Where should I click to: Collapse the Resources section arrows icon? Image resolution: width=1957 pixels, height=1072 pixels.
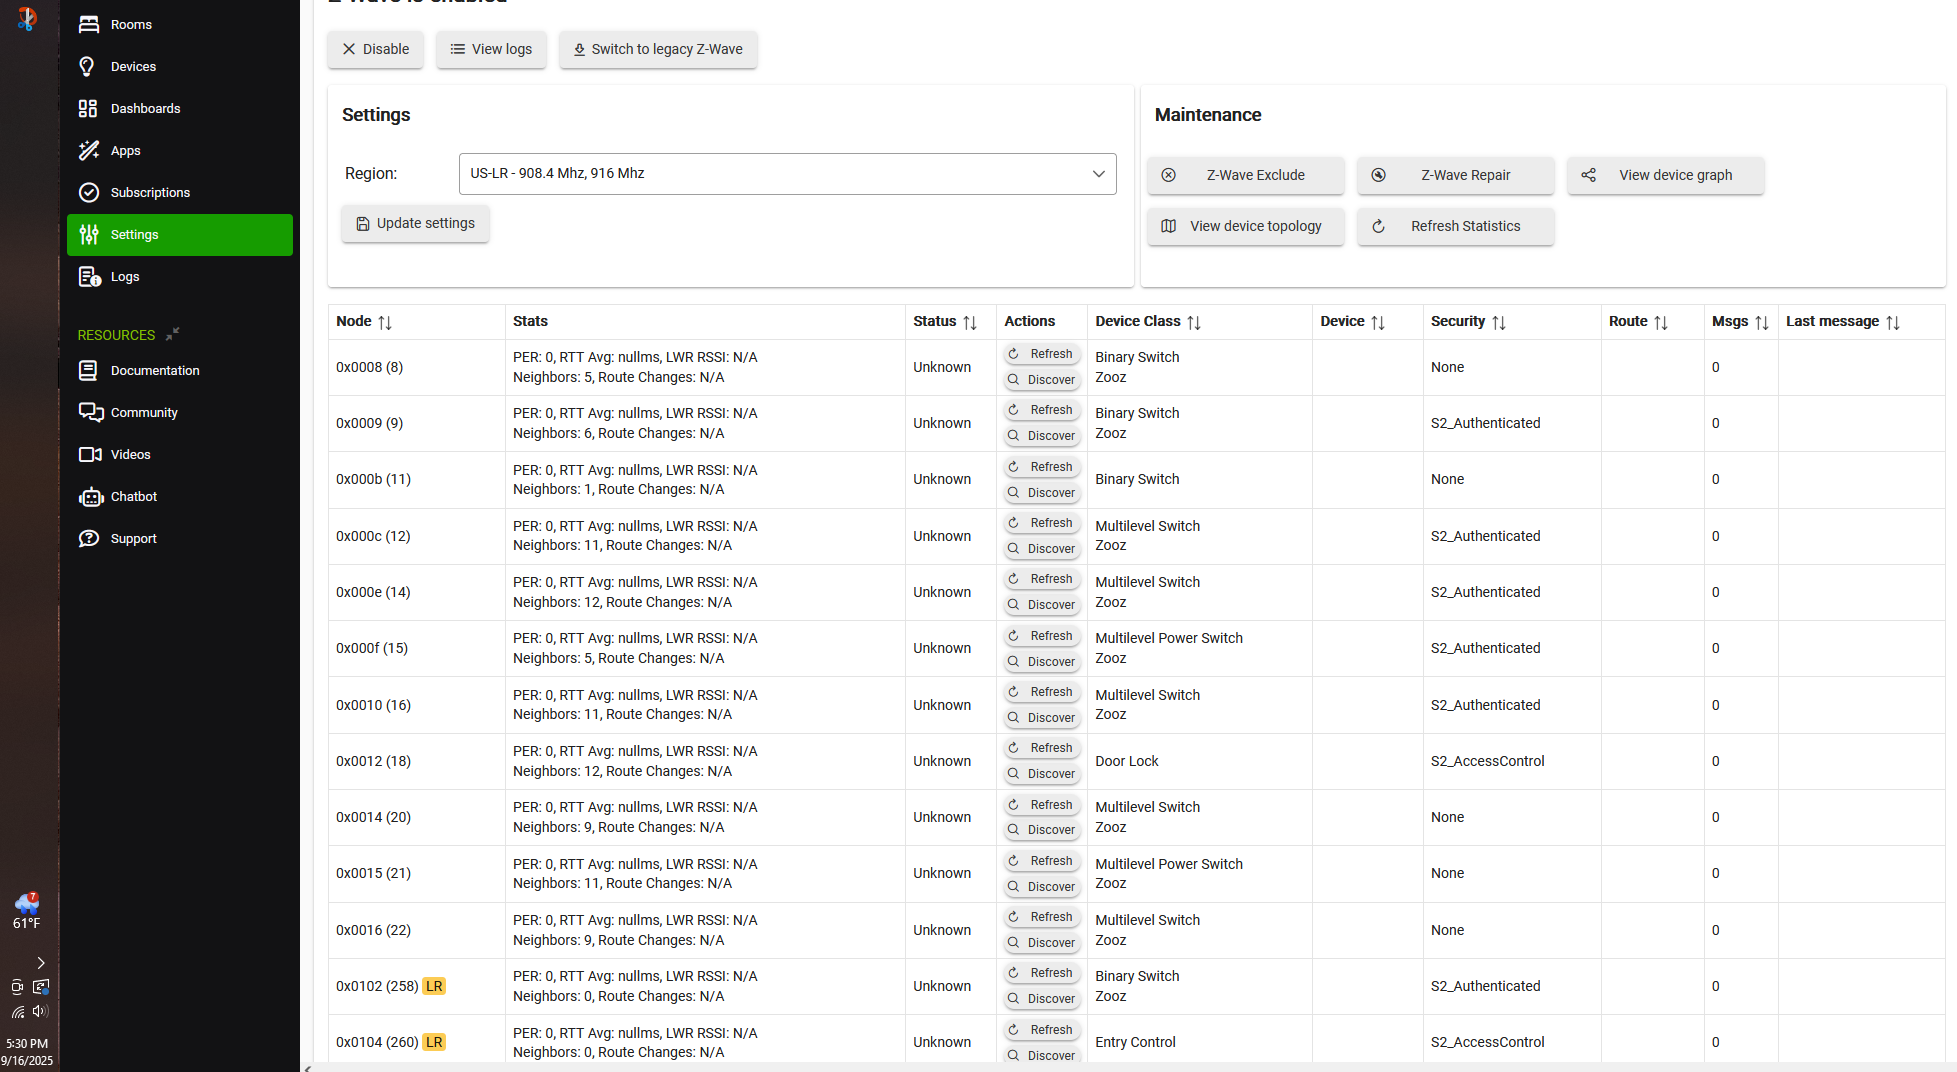(172, 334)
